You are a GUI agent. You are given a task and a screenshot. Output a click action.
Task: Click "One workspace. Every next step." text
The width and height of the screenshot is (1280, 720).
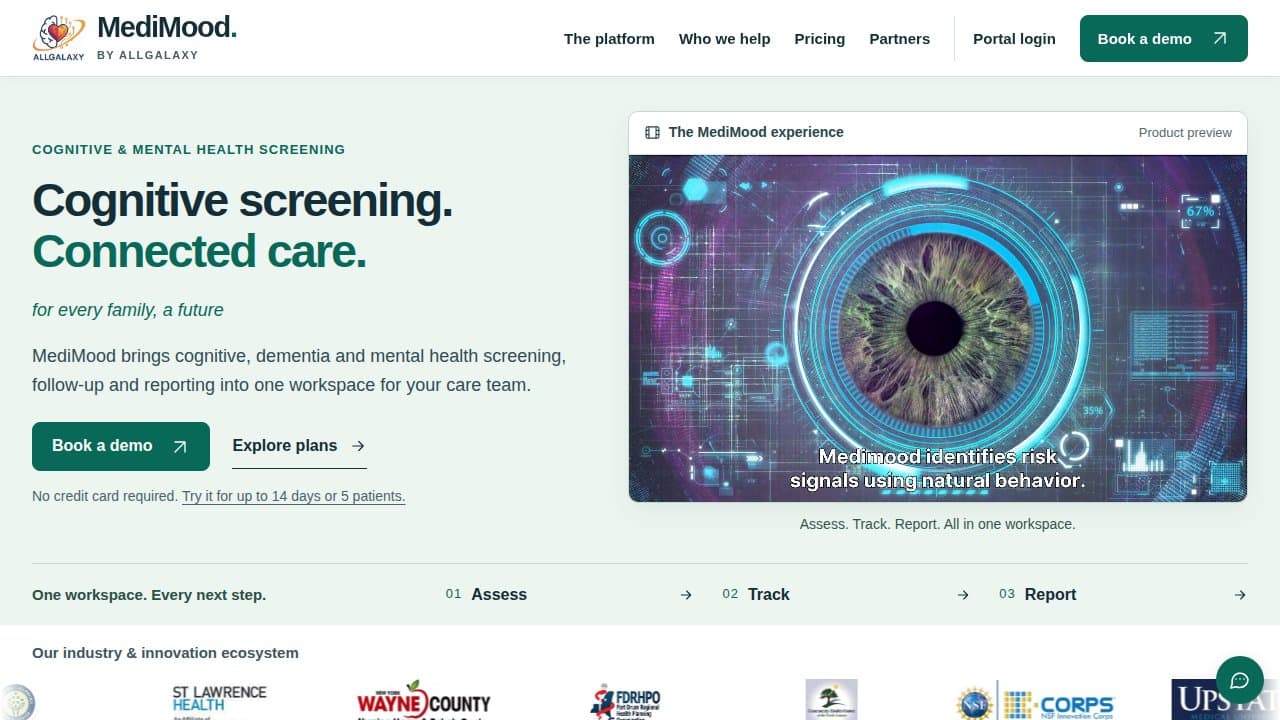(149, 595)
